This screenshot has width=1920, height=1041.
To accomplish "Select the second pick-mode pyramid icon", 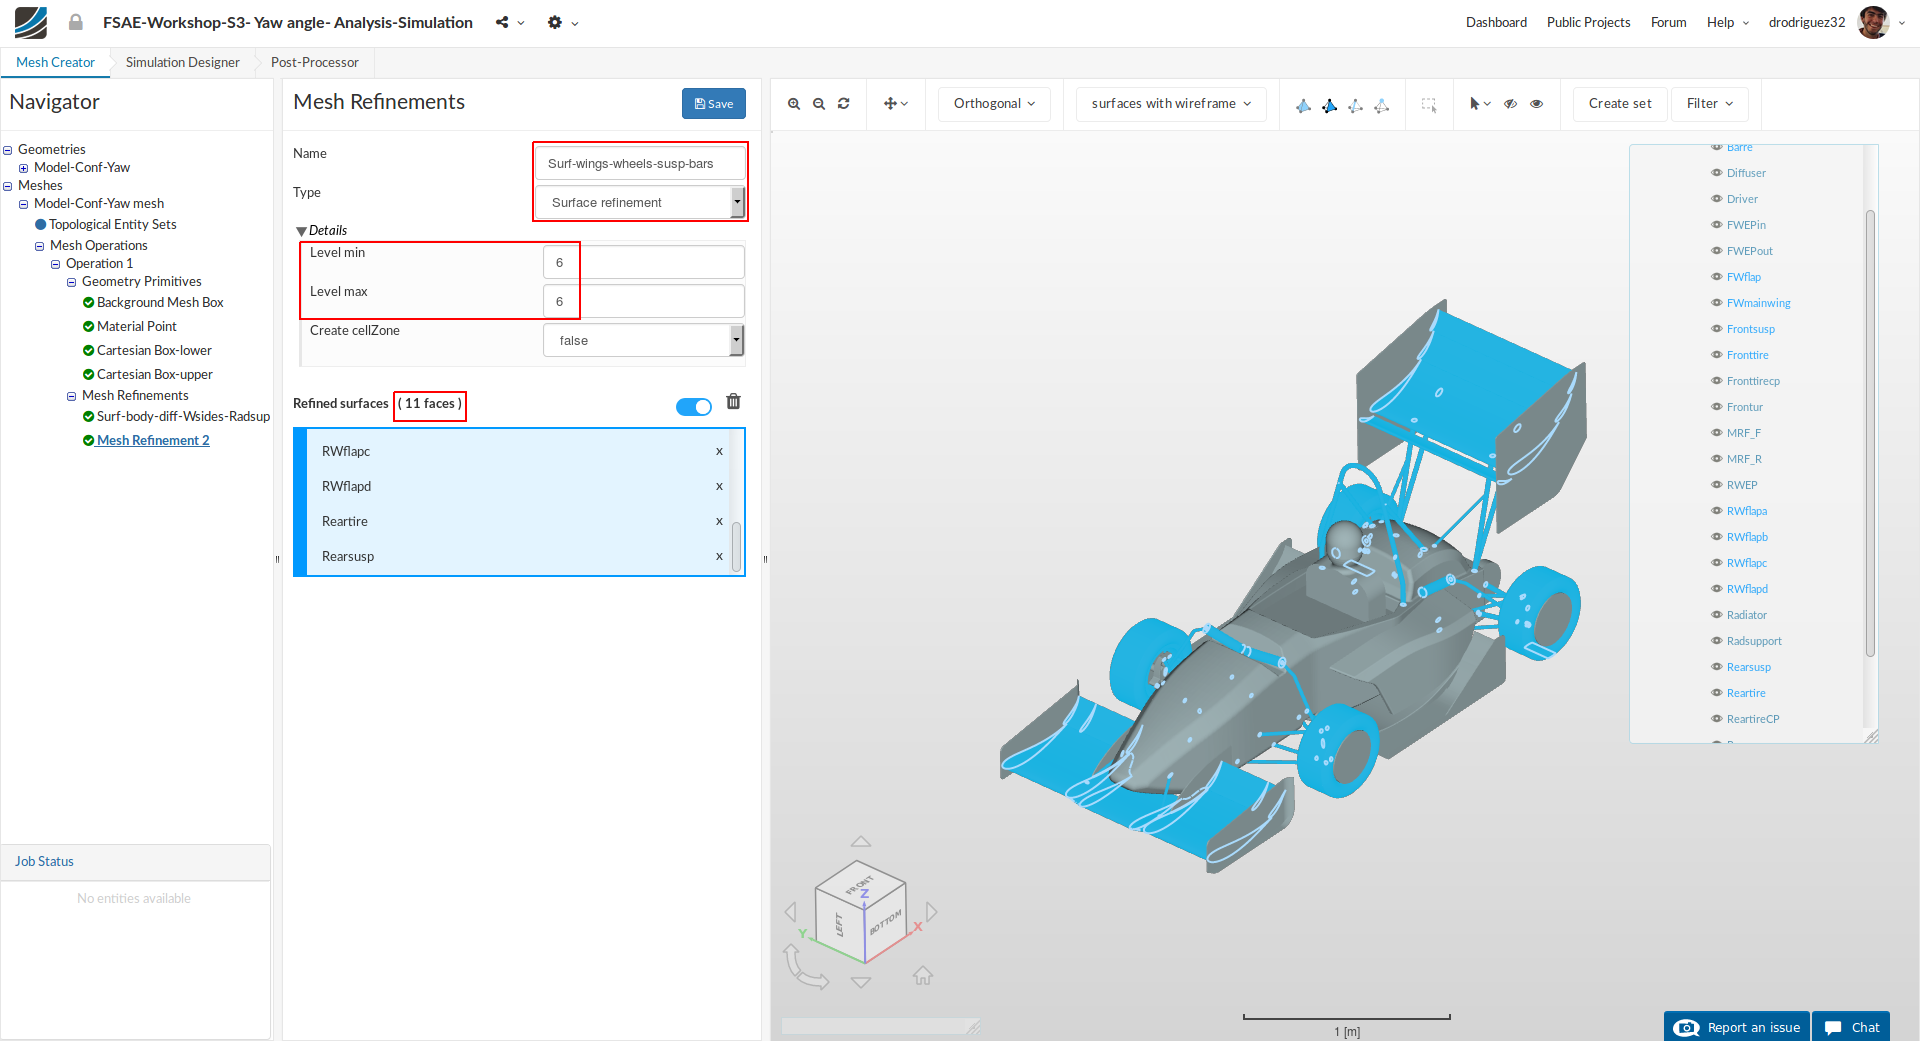I will pos(1329,105).
